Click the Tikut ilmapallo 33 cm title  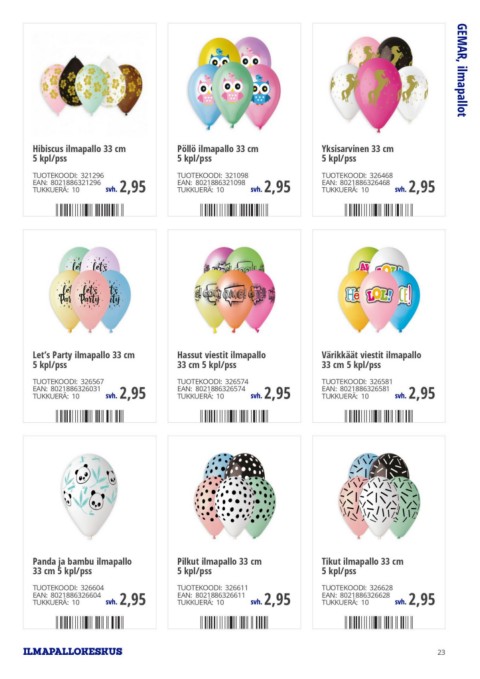pos(362,561)
